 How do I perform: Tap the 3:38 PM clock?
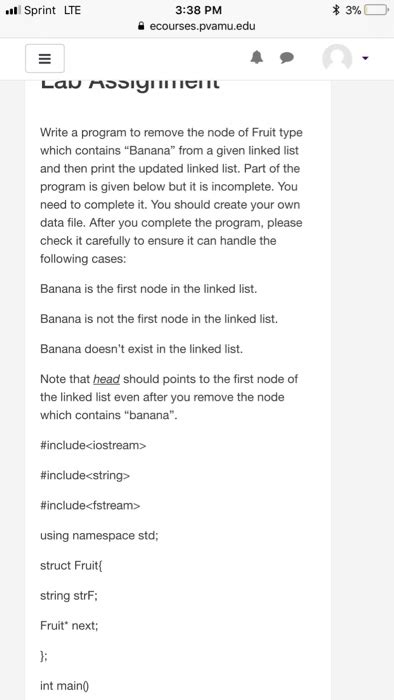click(x=199, y=10)
